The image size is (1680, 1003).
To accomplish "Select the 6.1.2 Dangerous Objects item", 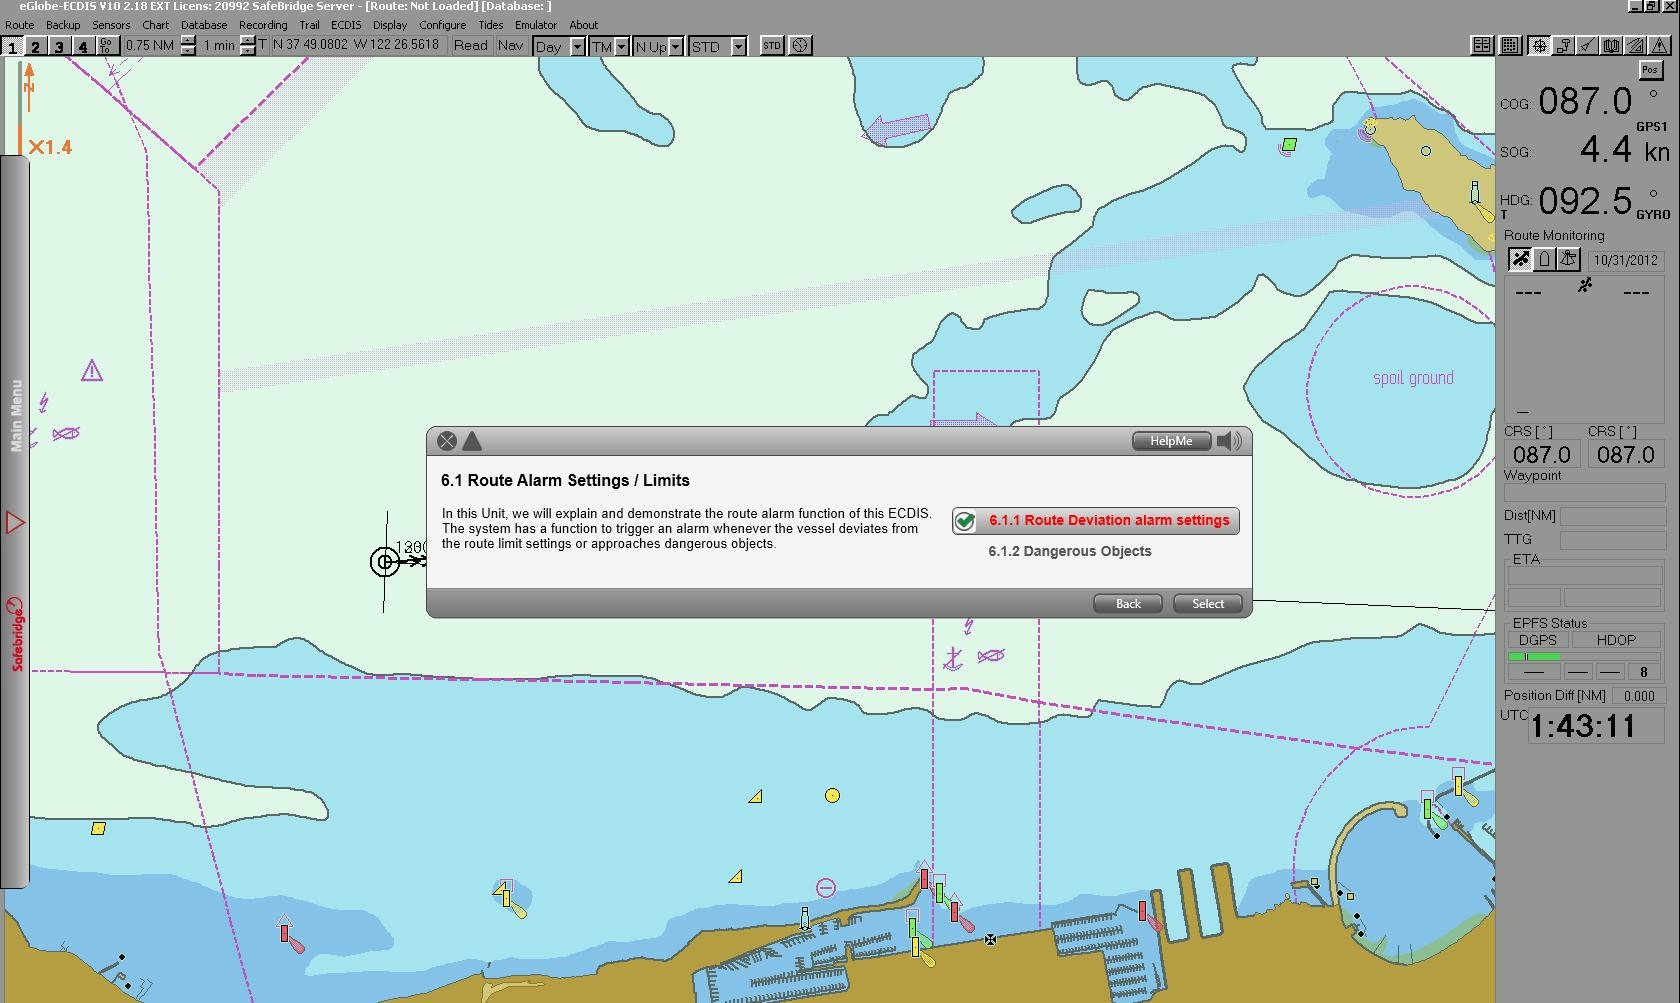I will point(1069,551).
